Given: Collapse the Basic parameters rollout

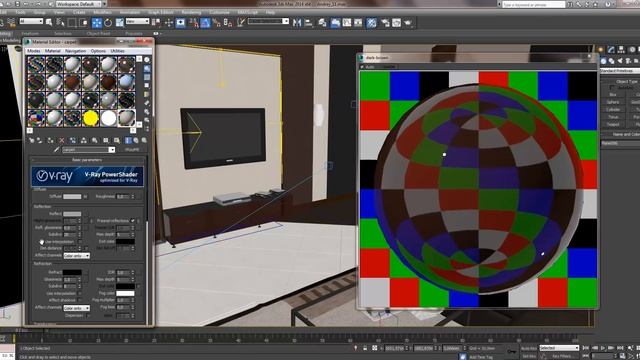Looking at the screenshot, I should pos(87,160).
